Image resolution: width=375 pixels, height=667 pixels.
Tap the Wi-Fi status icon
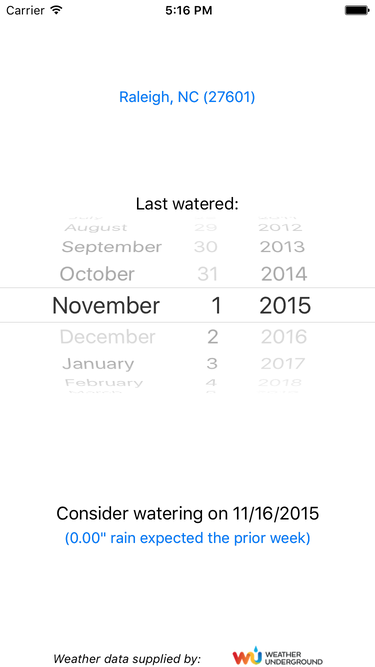[x=56, y=10]
